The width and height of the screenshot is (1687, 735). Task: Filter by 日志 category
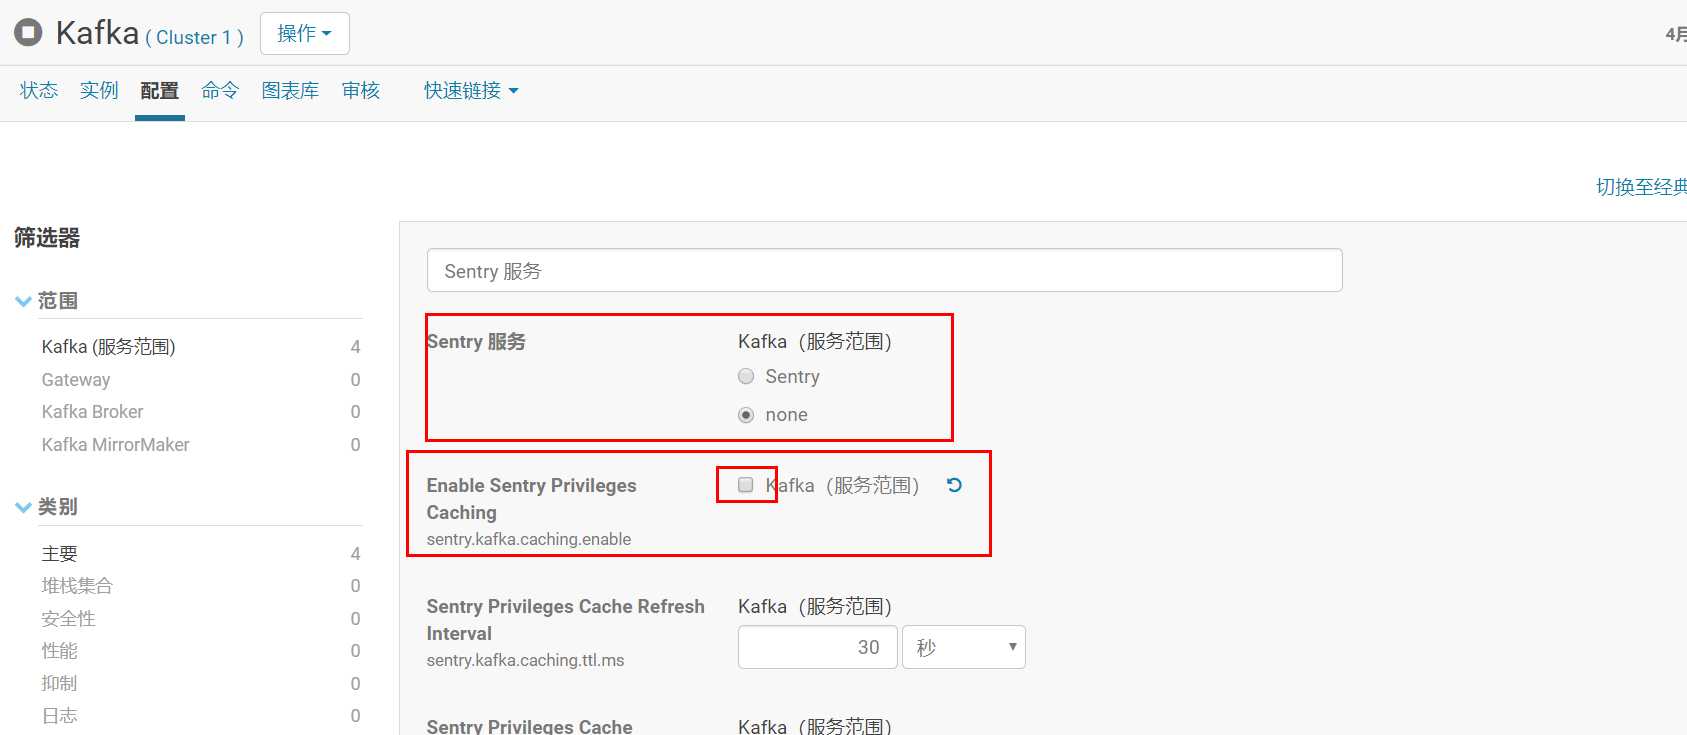pos(59,716)
